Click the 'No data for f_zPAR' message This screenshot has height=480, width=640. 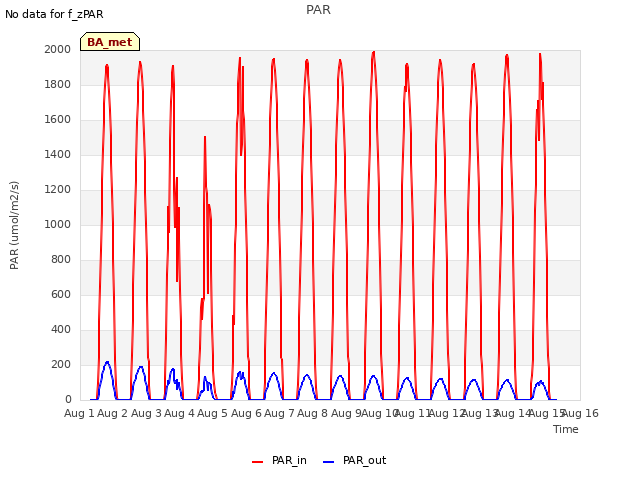[x=54, y=14]
